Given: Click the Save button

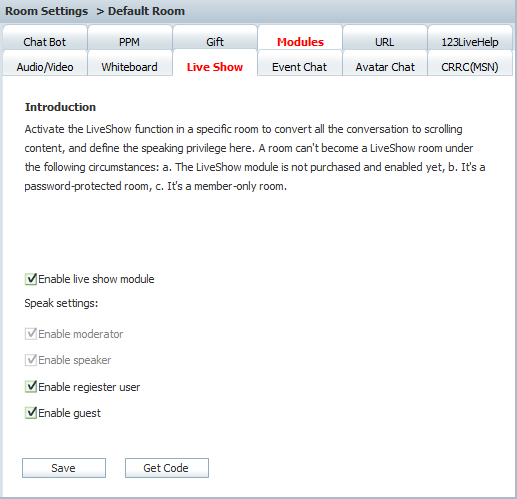Looking at the screenshot, I should 64,468.
